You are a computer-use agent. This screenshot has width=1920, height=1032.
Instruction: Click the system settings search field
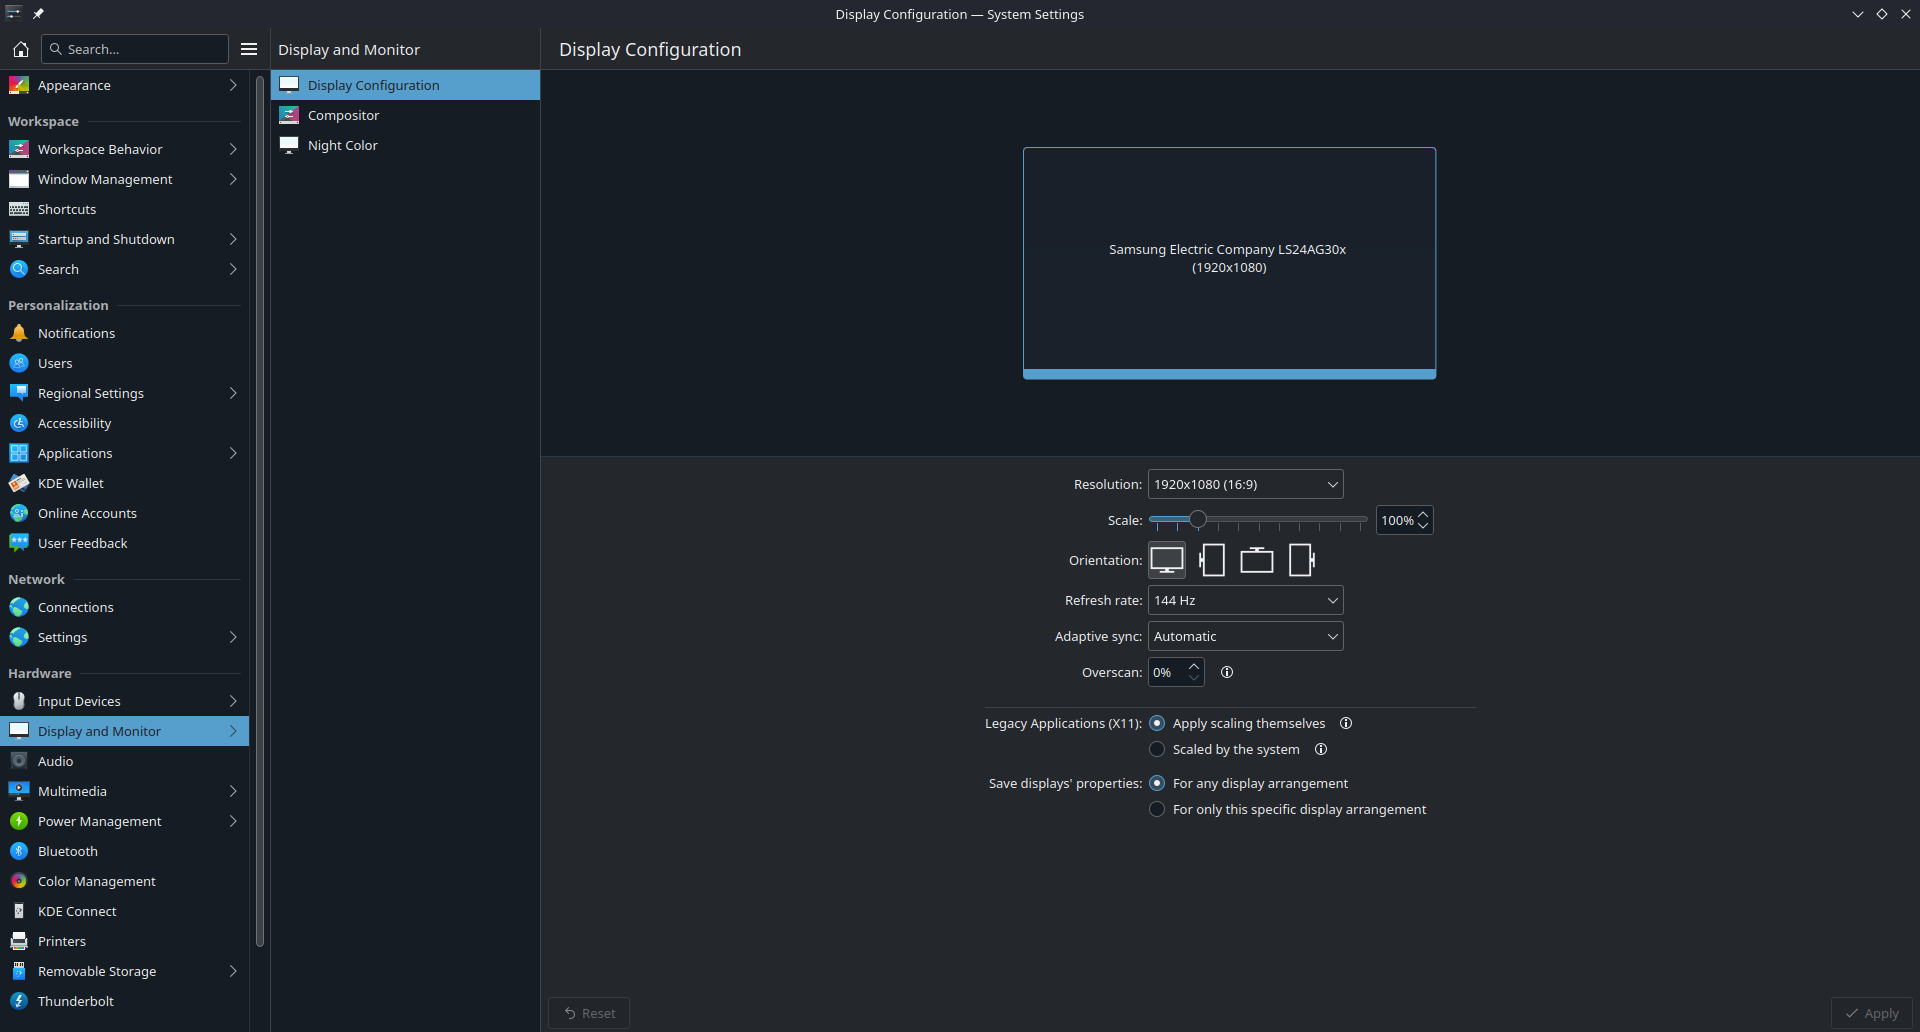[135, 49]
